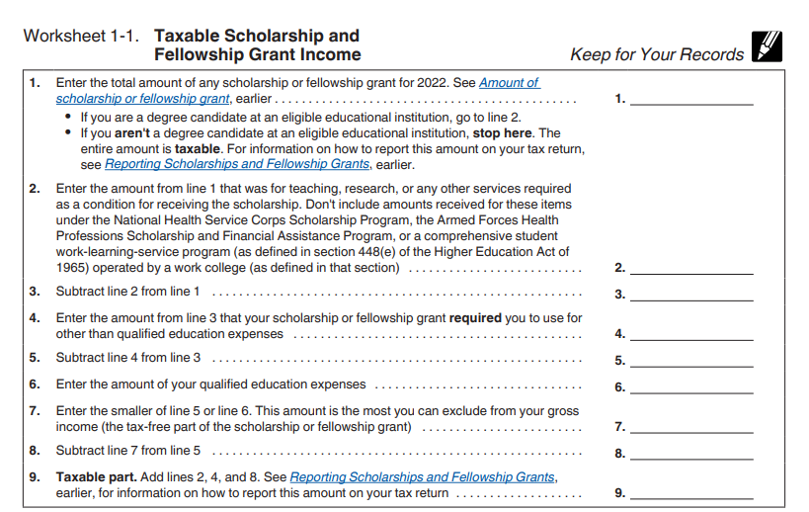Open Reporting Scholarships link in line 1 instructions
This screenshot has width=809, height=512.
point(237,164)
